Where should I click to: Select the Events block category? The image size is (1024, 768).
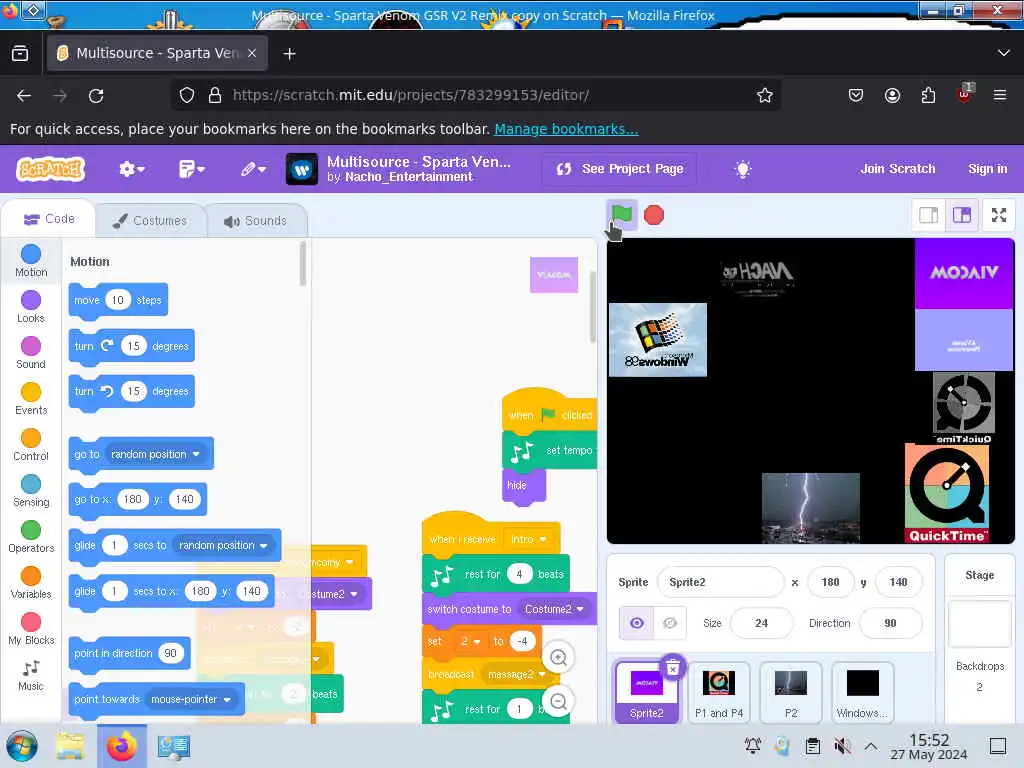(31, 399)
